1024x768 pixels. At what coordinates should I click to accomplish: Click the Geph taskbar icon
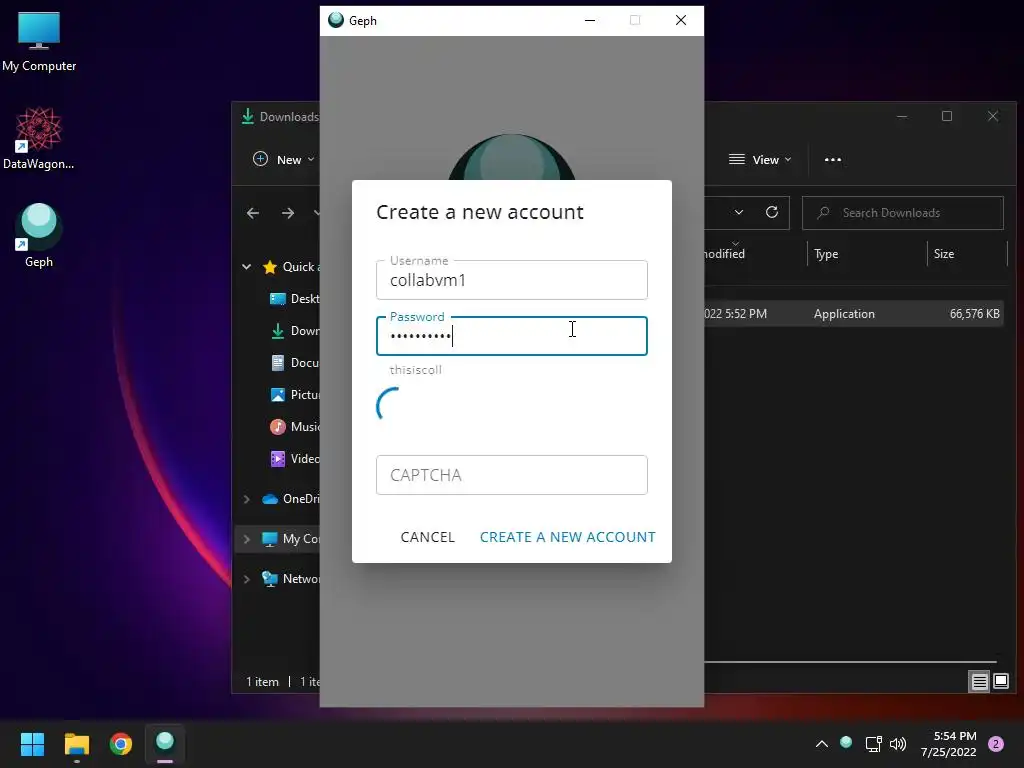coord(165,744)
